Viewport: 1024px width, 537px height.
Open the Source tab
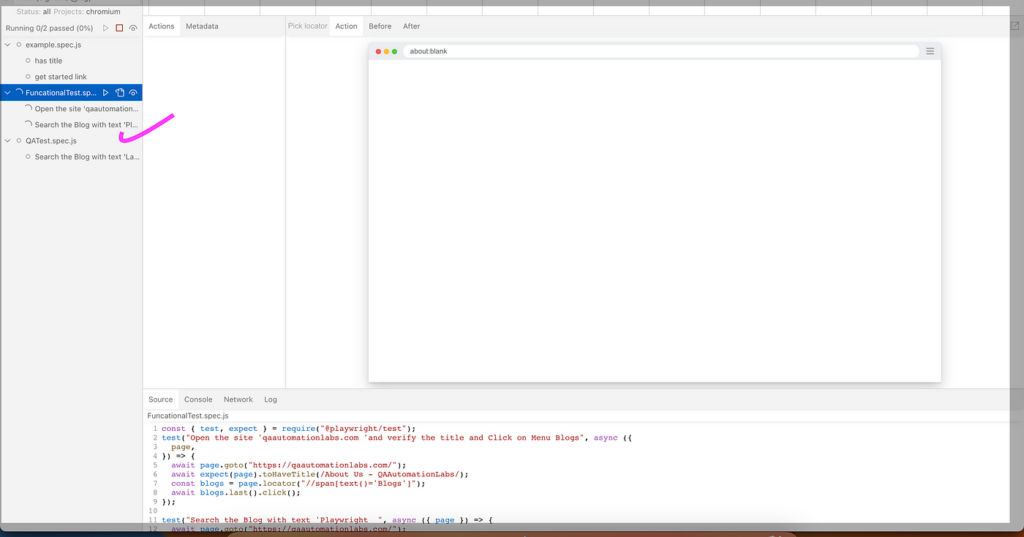pos(161,400)
